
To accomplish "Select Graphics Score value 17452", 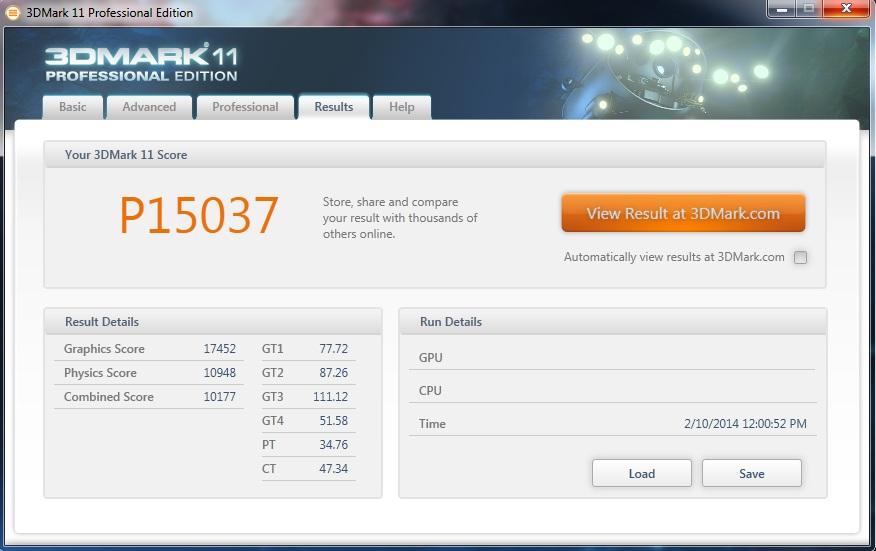I will tap(220, 349).
